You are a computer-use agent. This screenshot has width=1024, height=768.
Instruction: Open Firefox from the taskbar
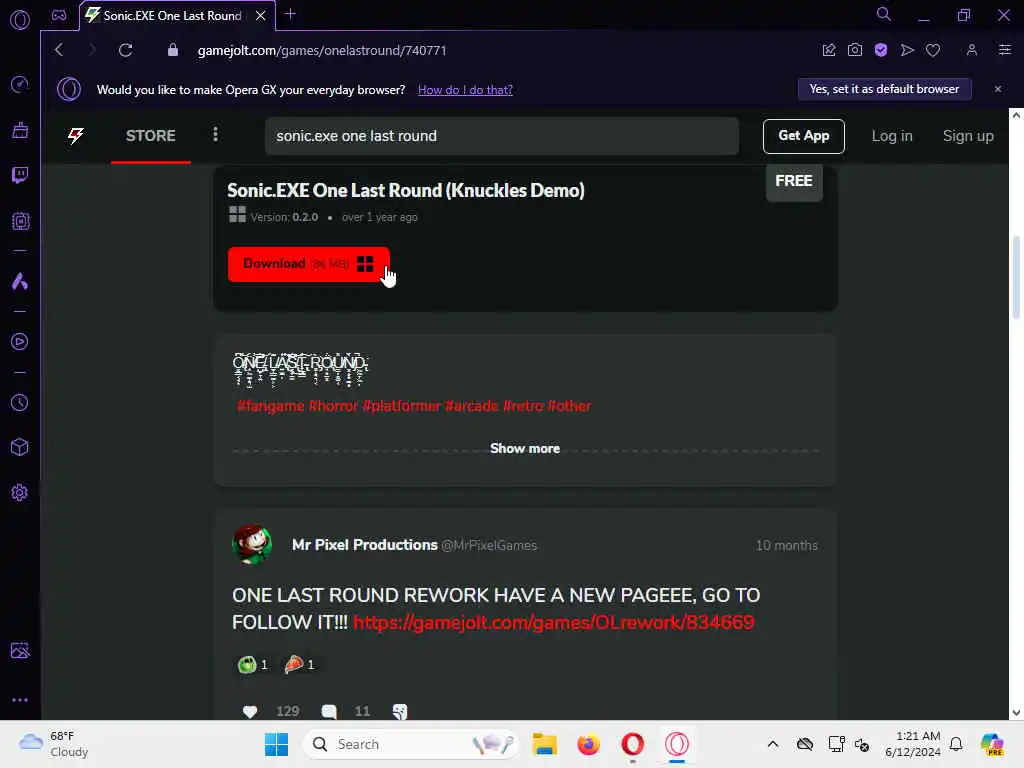click(x=588, y=744)
